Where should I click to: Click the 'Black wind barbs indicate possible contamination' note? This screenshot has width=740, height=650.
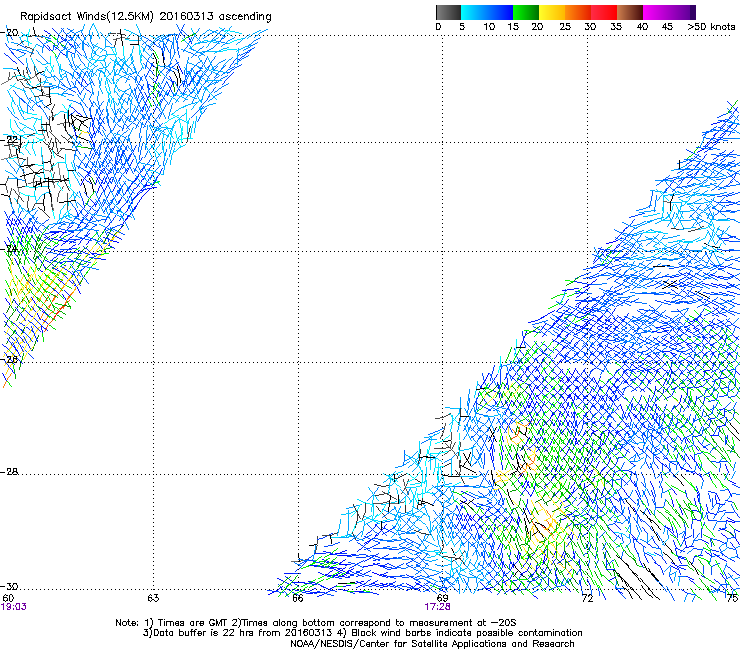tap(467, 633)
